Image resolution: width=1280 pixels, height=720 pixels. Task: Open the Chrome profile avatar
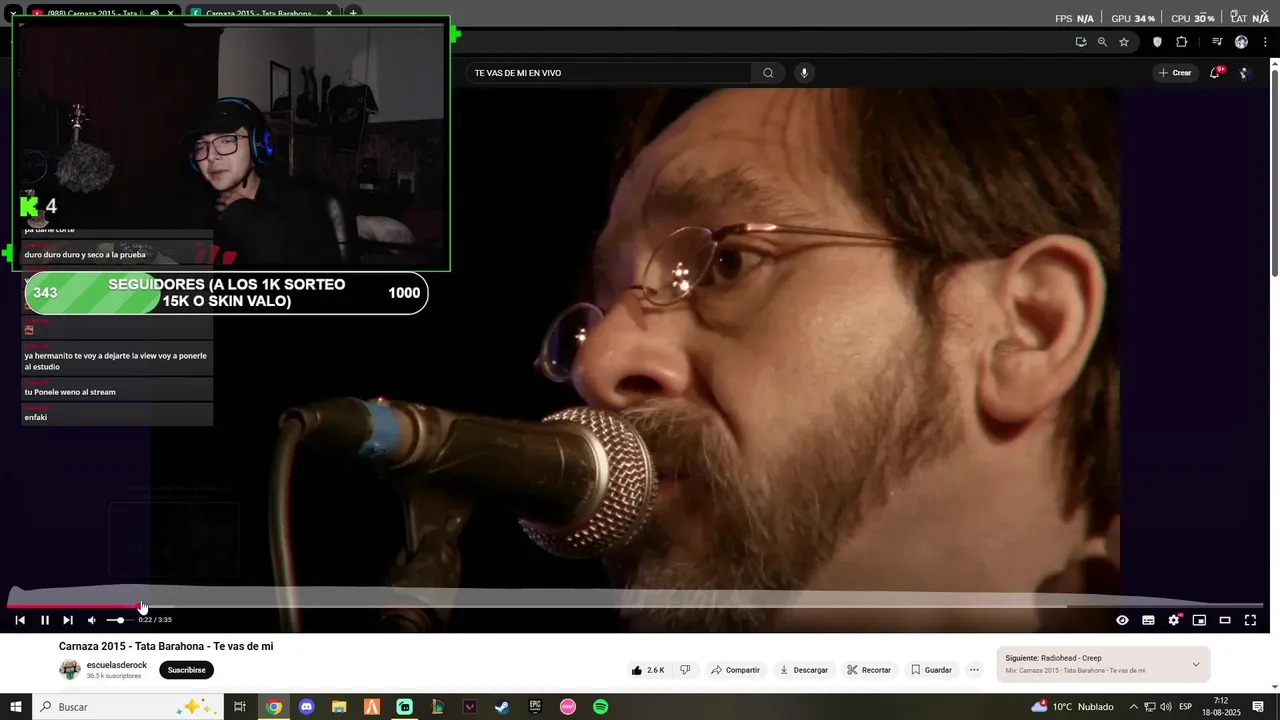[1241, 42]
